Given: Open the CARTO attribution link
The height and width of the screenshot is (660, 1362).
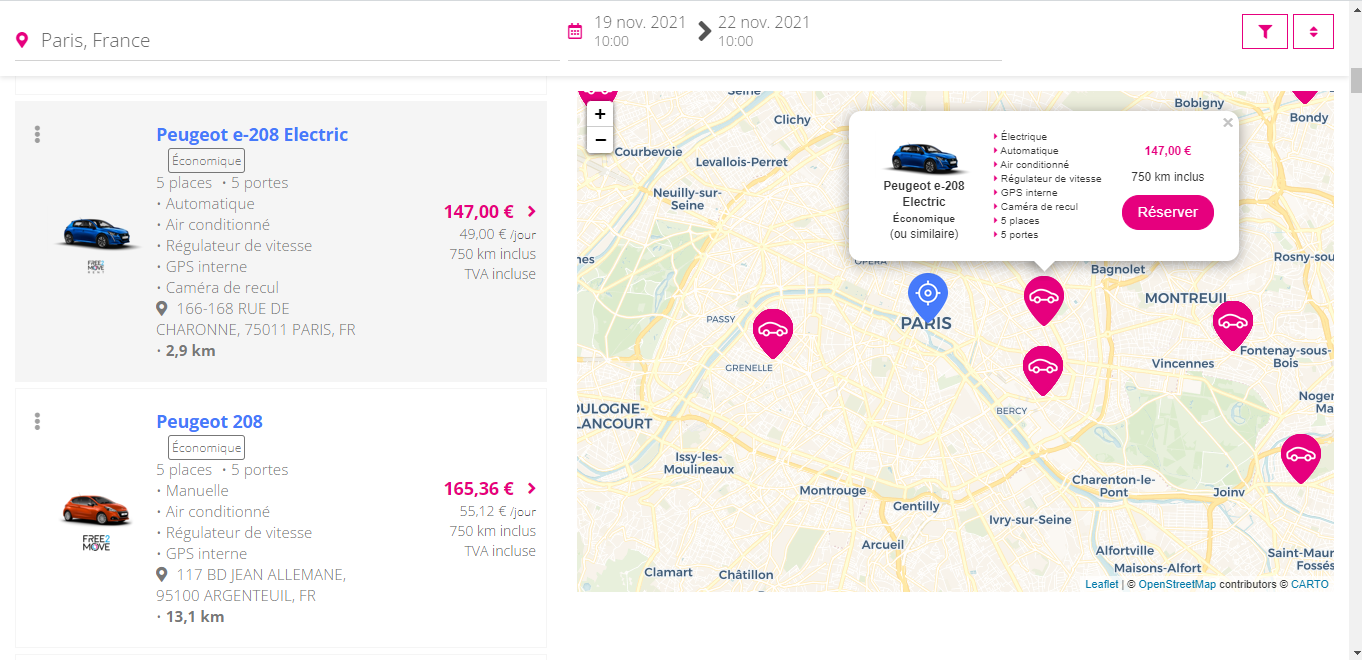Looking at the screenshot, I should [x=1310, y=584].
